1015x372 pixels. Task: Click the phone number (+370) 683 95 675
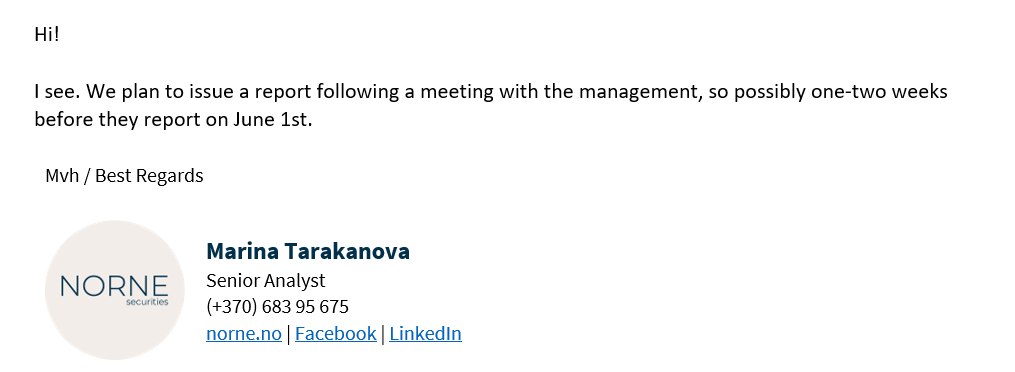click(x=277, y=307)
